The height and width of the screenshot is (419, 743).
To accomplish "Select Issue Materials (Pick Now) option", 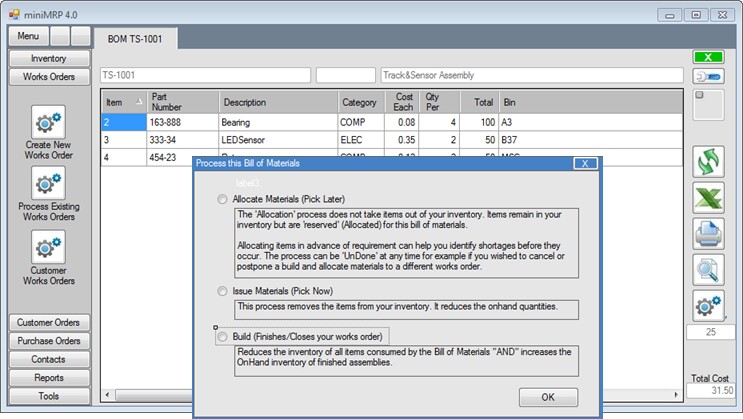I will 222,291.
